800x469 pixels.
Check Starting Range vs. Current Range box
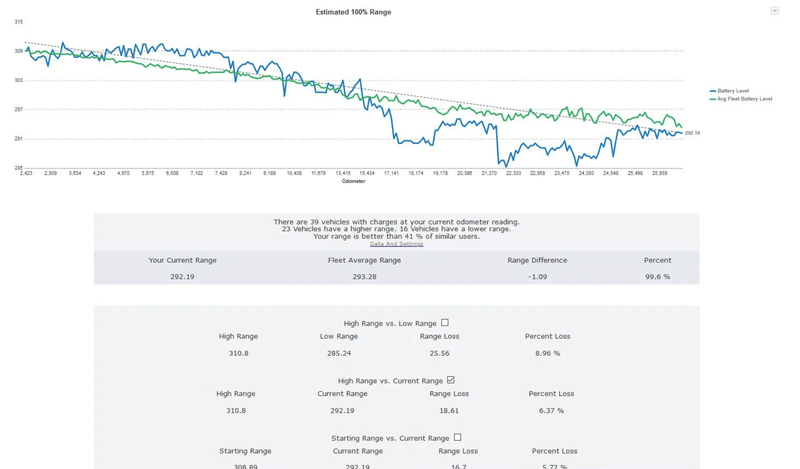coord(457,437)
